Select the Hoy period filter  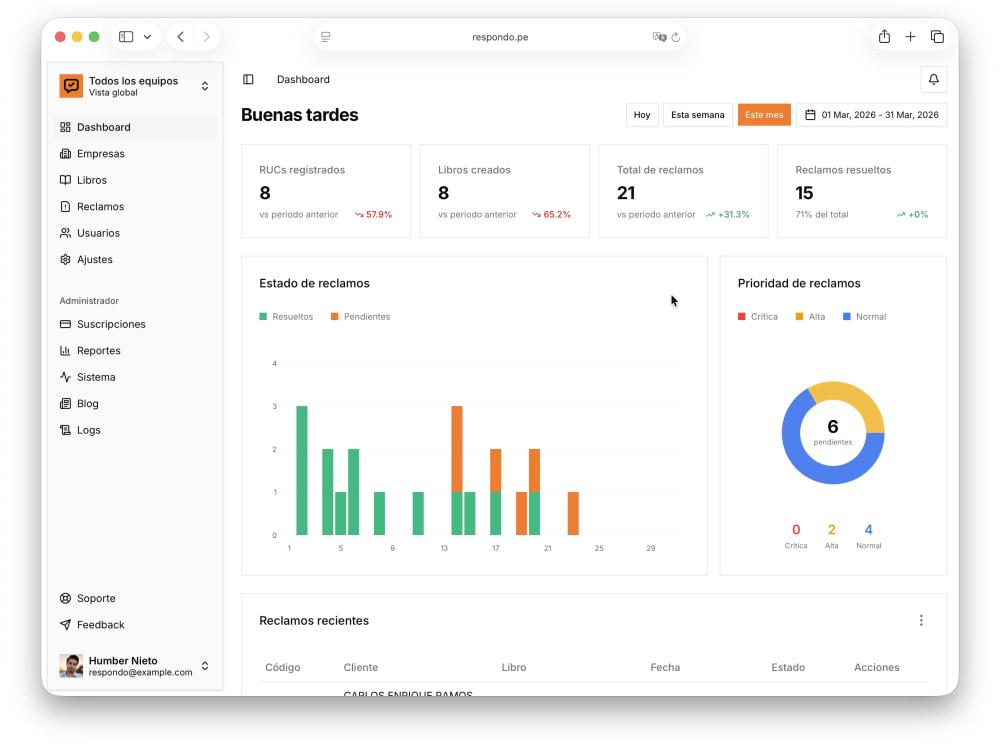click(642, 115)
